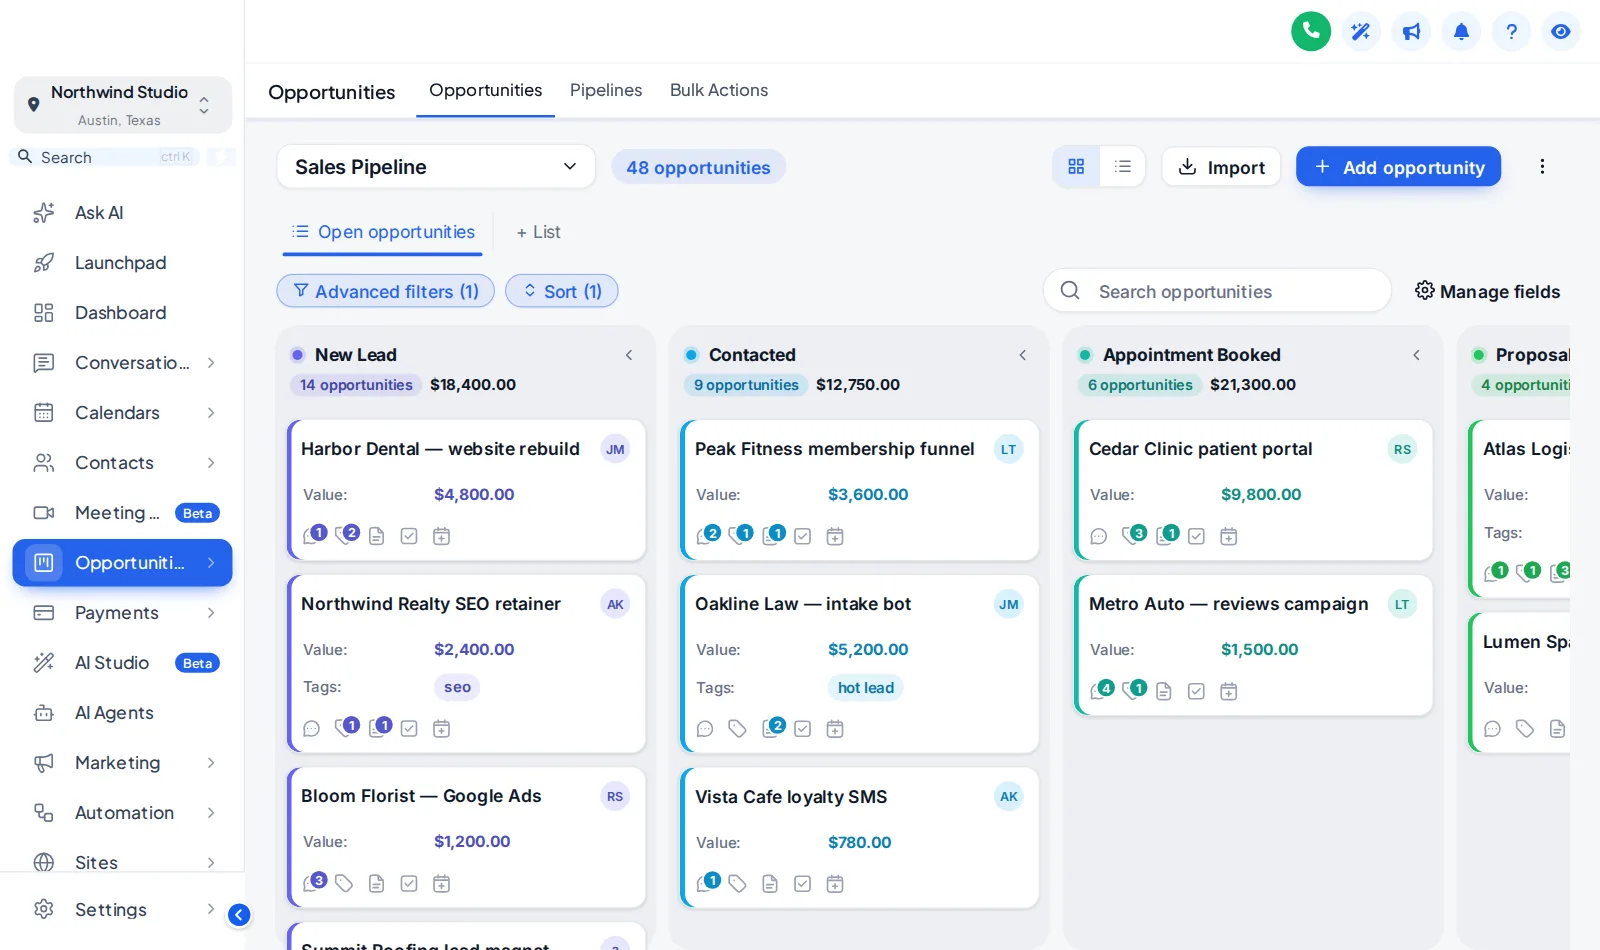1600x950 pixels.
Task: Go to Launchpad in sidebar
Action: click(x=123, y=263)
